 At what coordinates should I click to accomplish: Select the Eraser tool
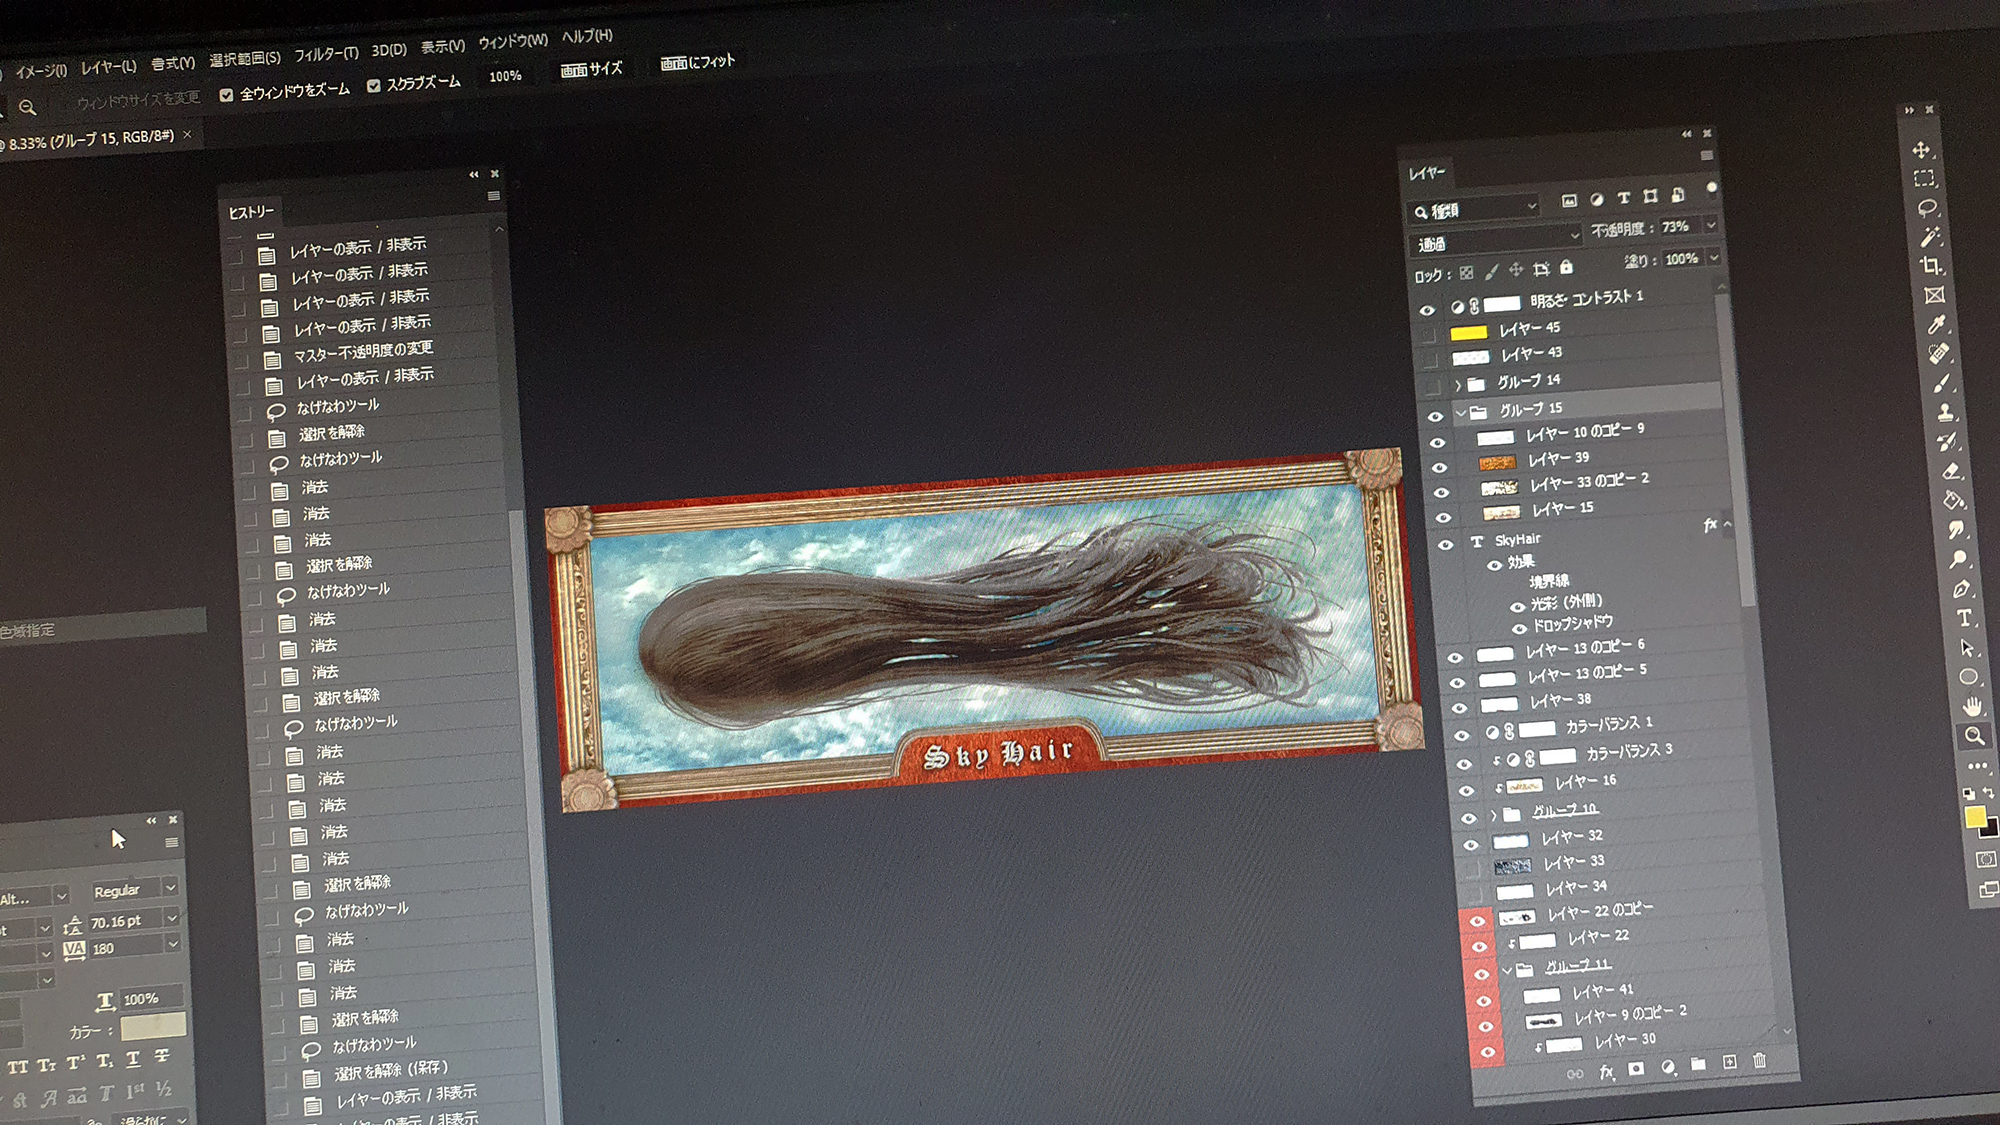coord(1951,471)
